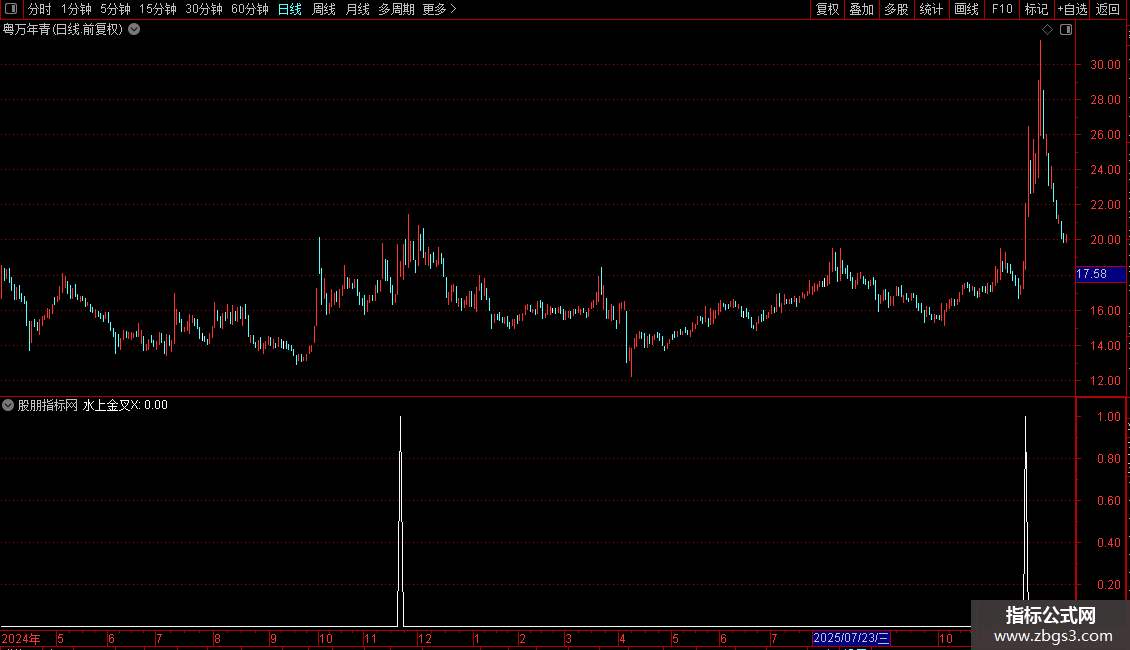Screen dimensions: 1130x650
Task: Add stock via +自选 button
Action: point(1072,9)
